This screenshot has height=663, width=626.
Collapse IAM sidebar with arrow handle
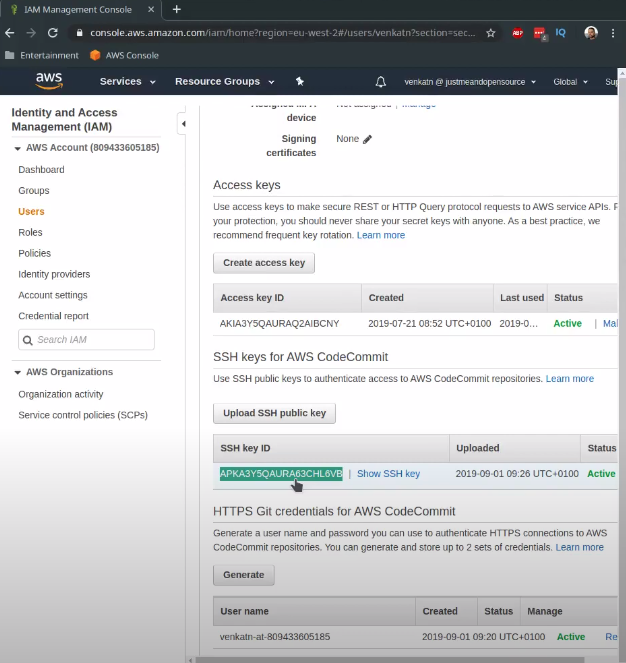(183, 124)
